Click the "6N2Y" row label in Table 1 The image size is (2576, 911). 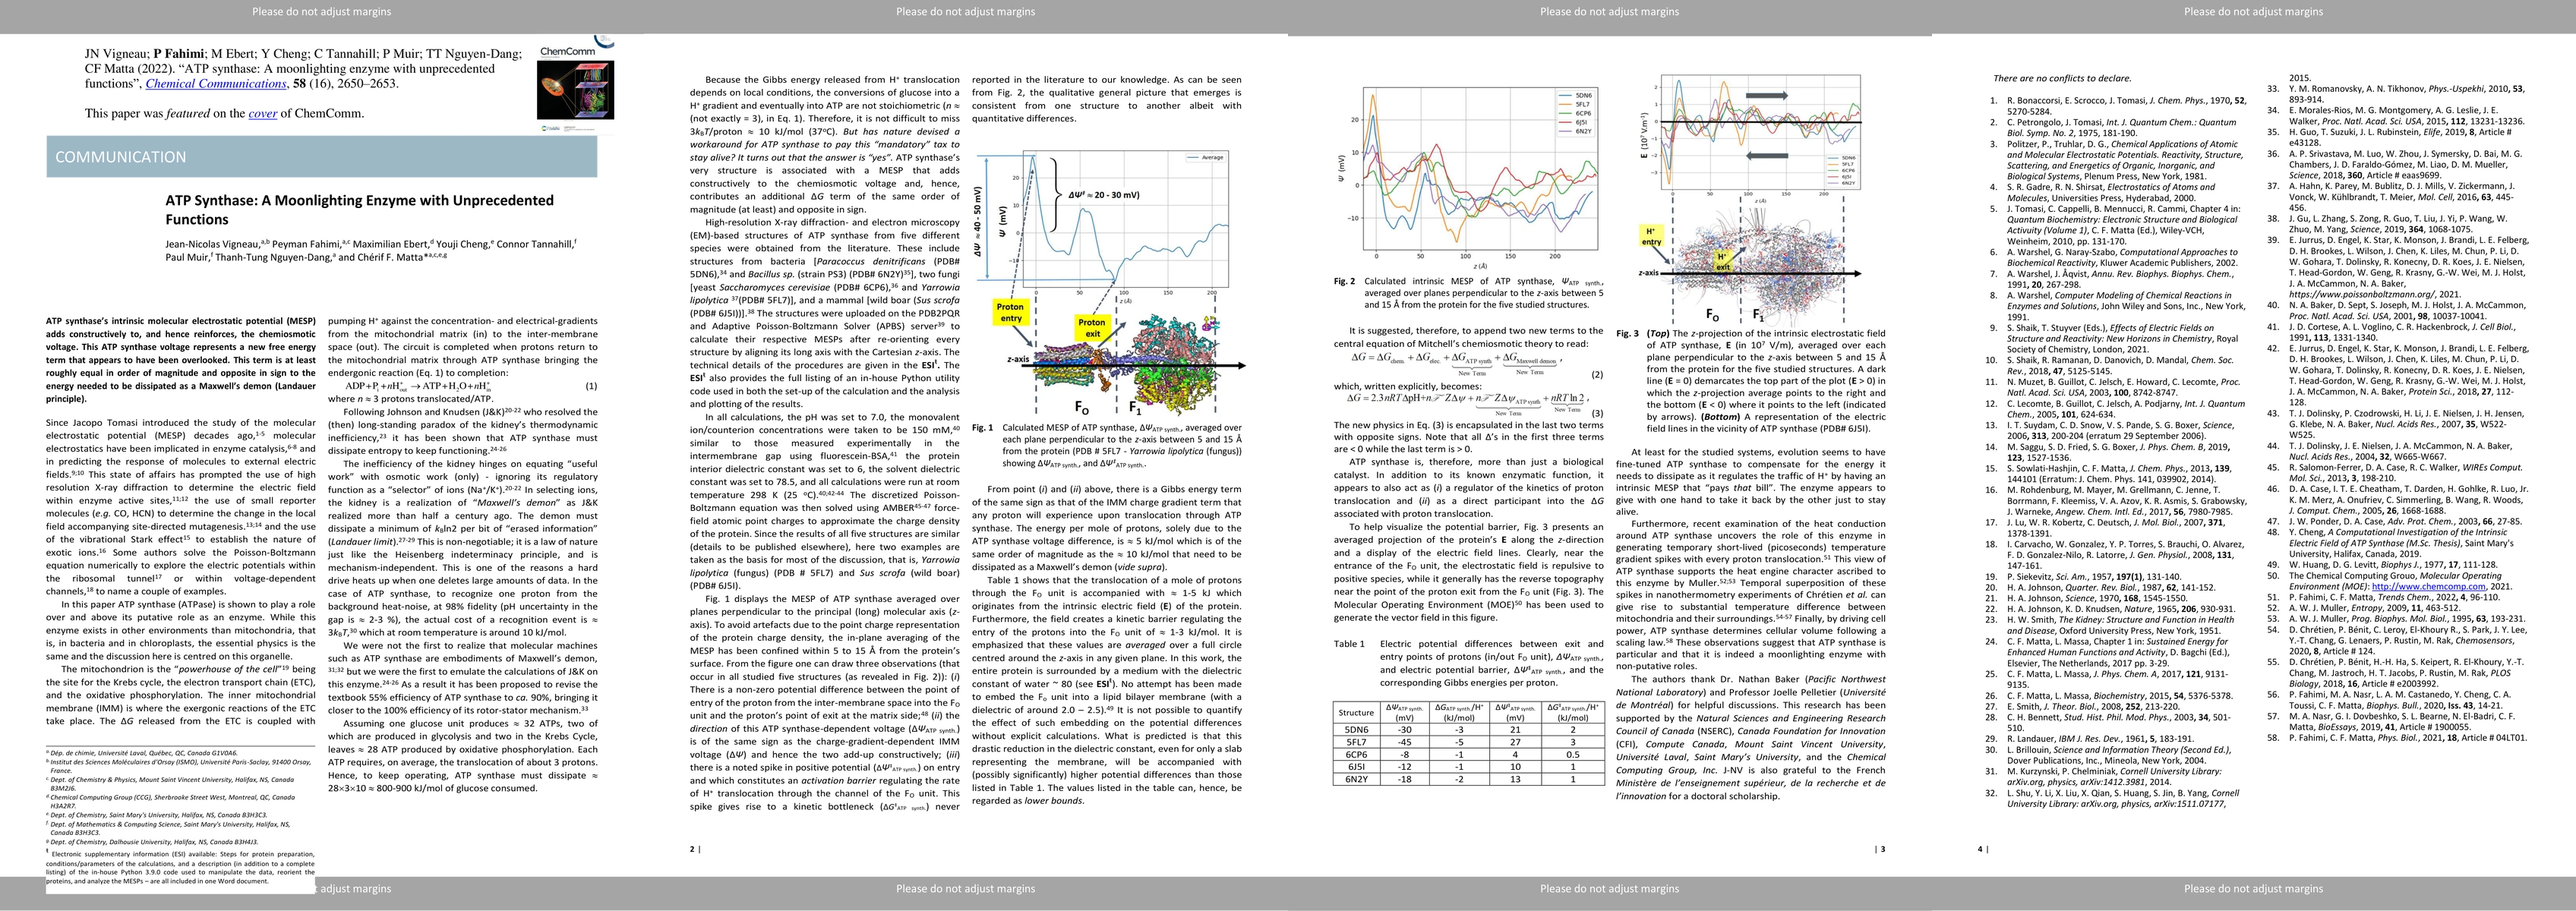[1356, 779]
